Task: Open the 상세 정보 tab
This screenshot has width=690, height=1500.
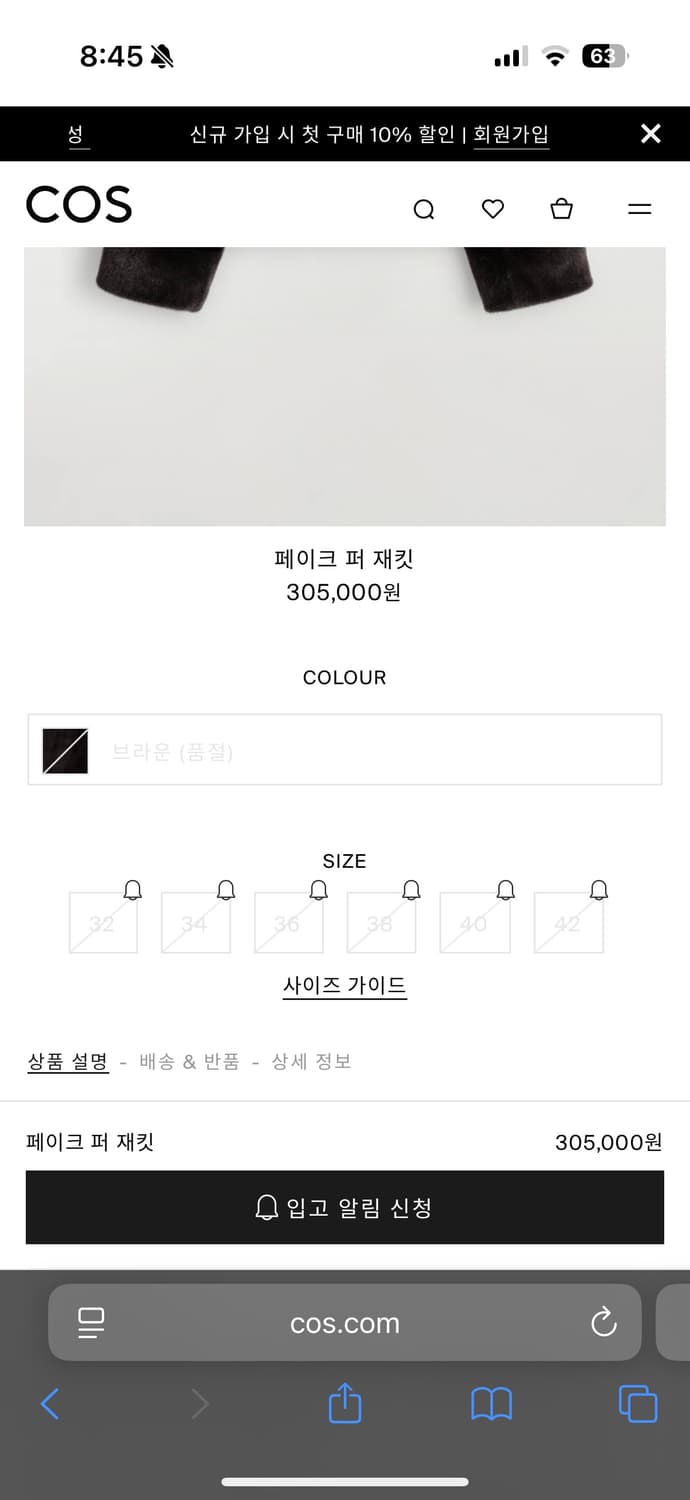Action: [311, 1061]
